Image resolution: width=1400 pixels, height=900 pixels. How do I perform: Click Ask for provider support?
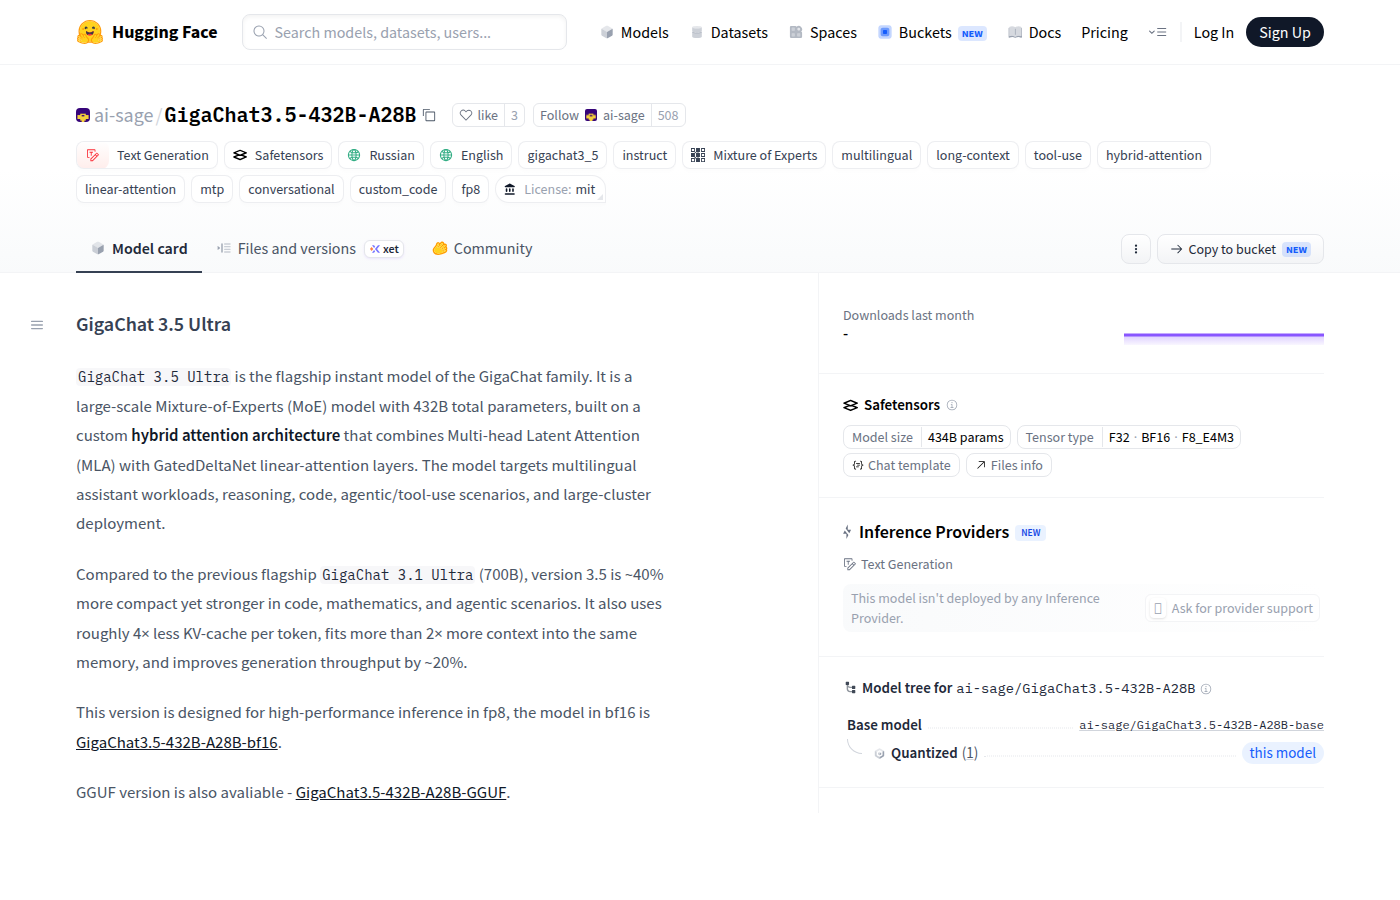point(1233,608)
